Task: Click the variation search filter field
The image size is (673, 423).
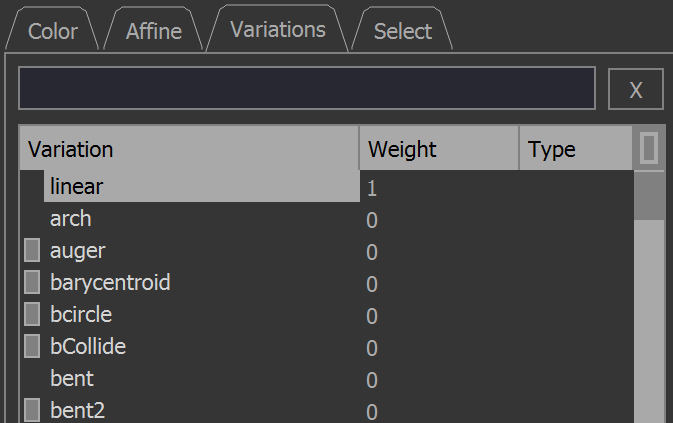Action: coord(307,88)
